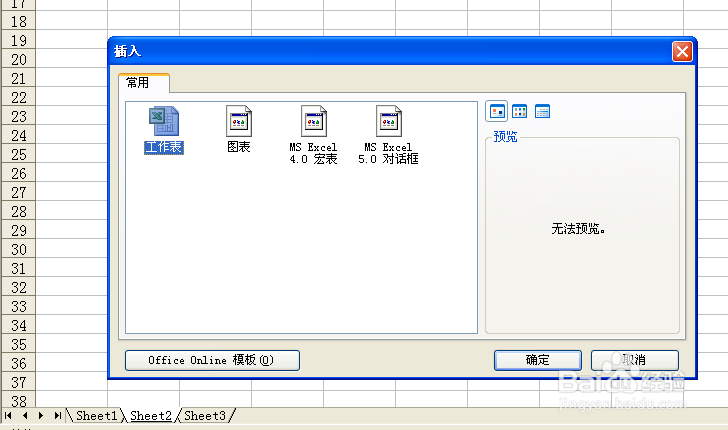This screenshot has height=430, width=728.
Task: Switch to large icons view
Action: point(496,111)
